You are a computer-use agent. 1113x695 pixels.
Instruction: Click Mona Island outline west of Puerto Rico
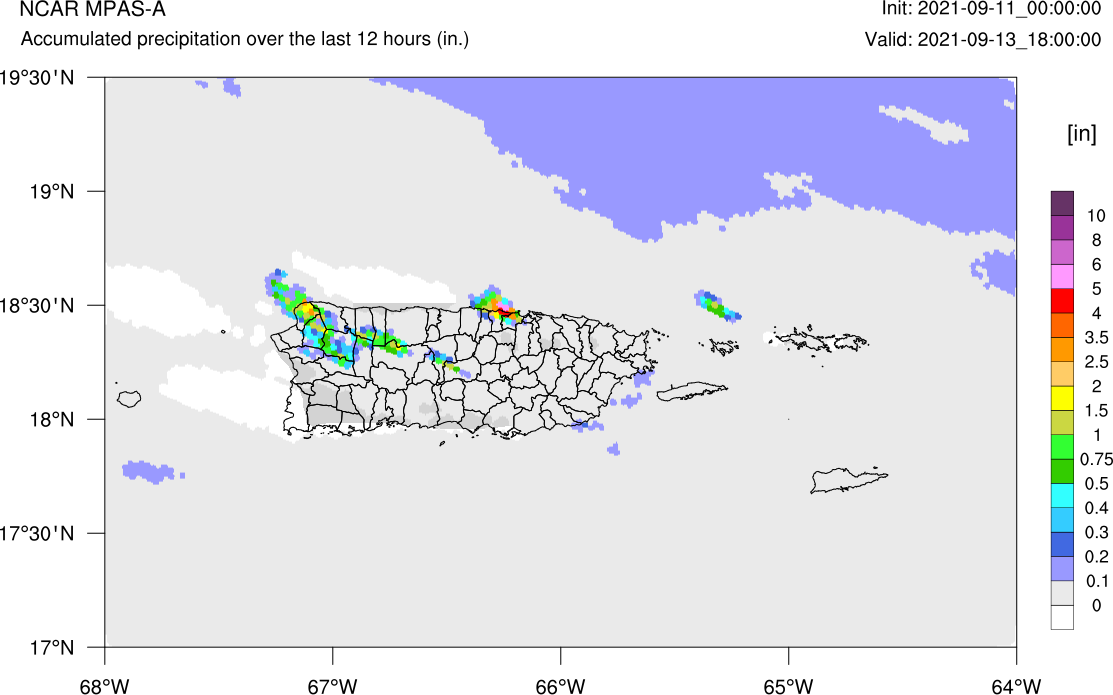129,399
